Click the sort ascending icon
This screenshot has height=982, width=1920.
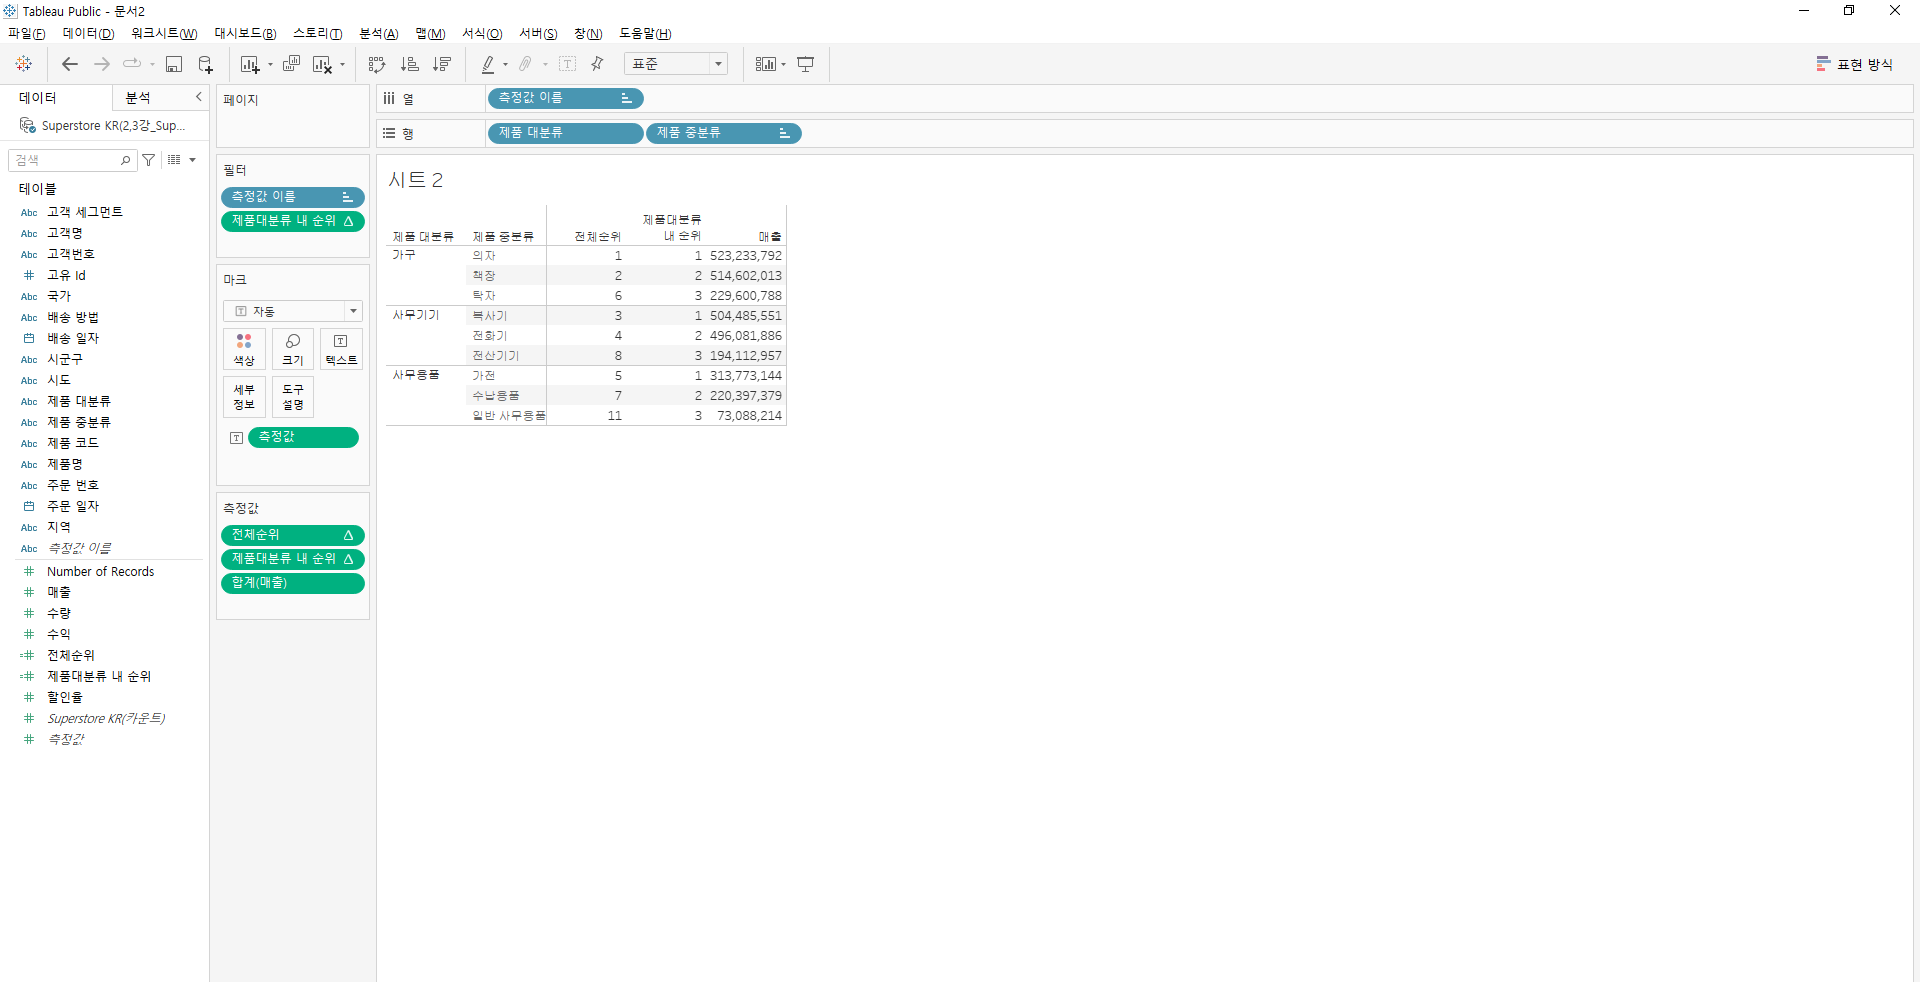point(409,64)
